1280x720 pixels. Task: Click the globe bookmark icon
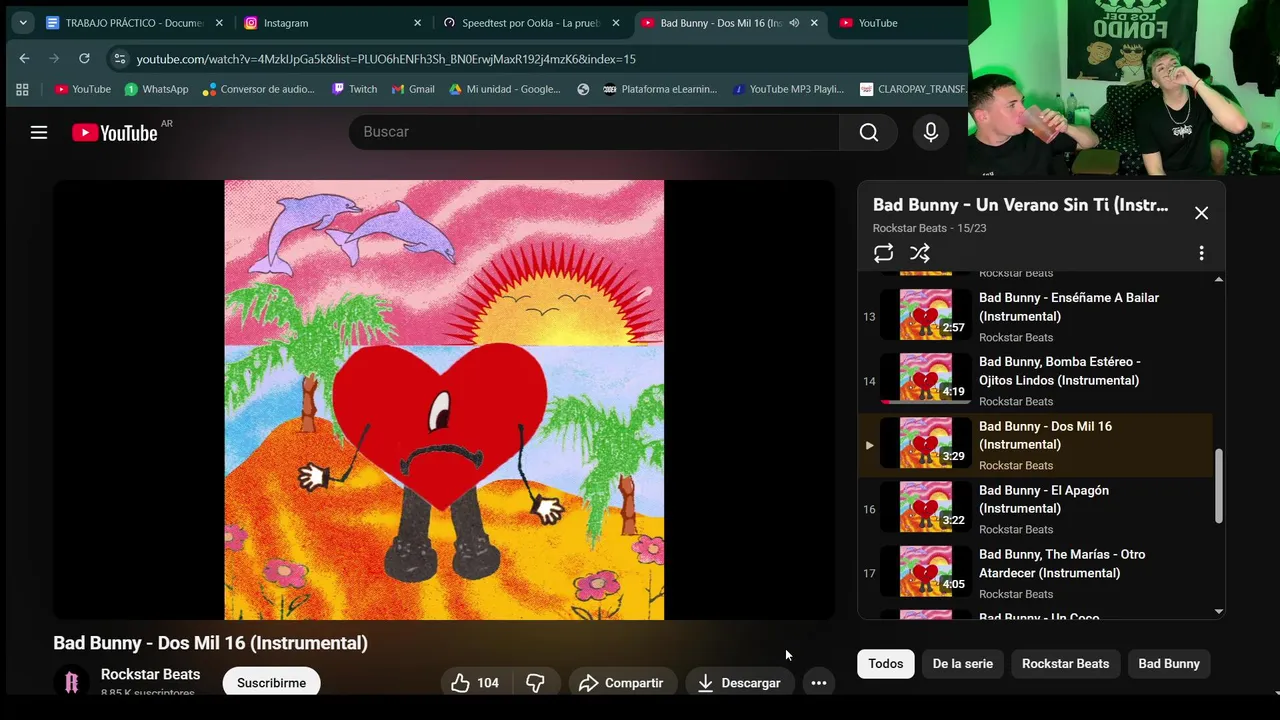(583, 89)
